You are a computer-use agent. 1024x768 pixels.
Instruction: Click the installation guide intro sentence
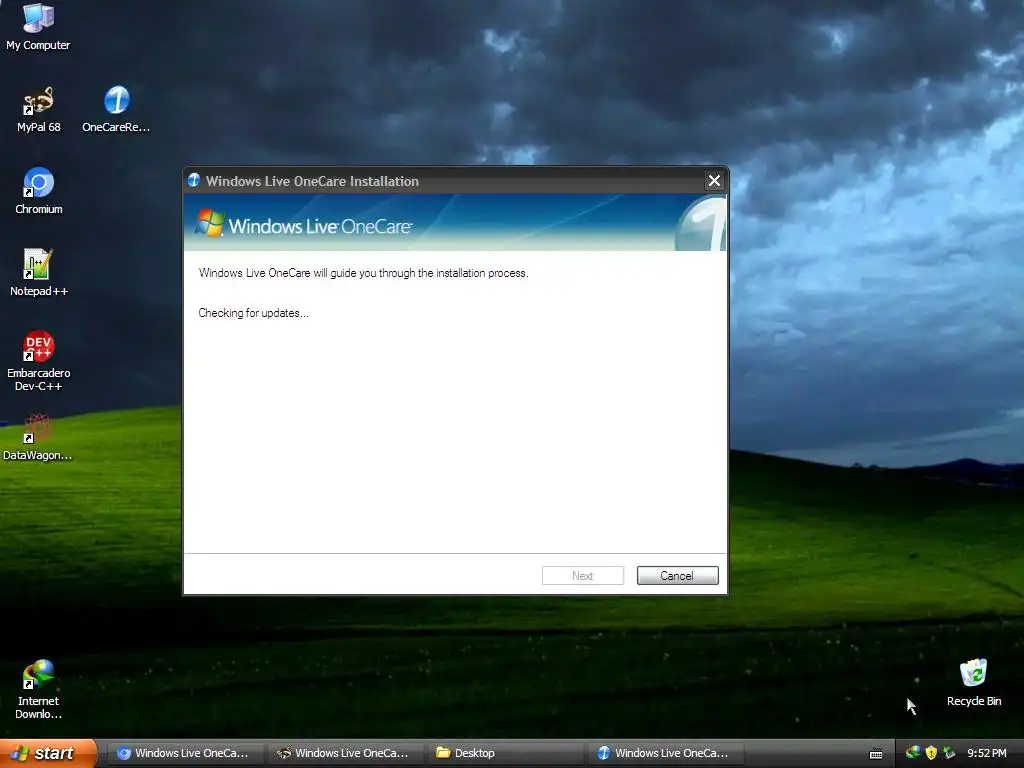coord(363,273)
